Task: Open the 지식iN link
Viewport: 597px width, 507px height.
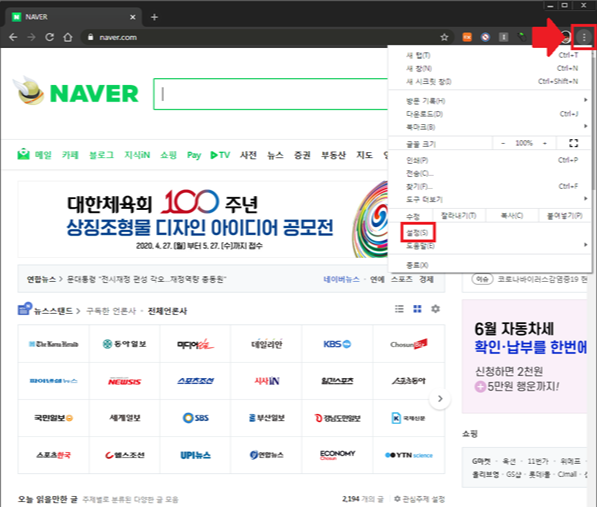Action: pyautogui.click(x=137, y=155)
